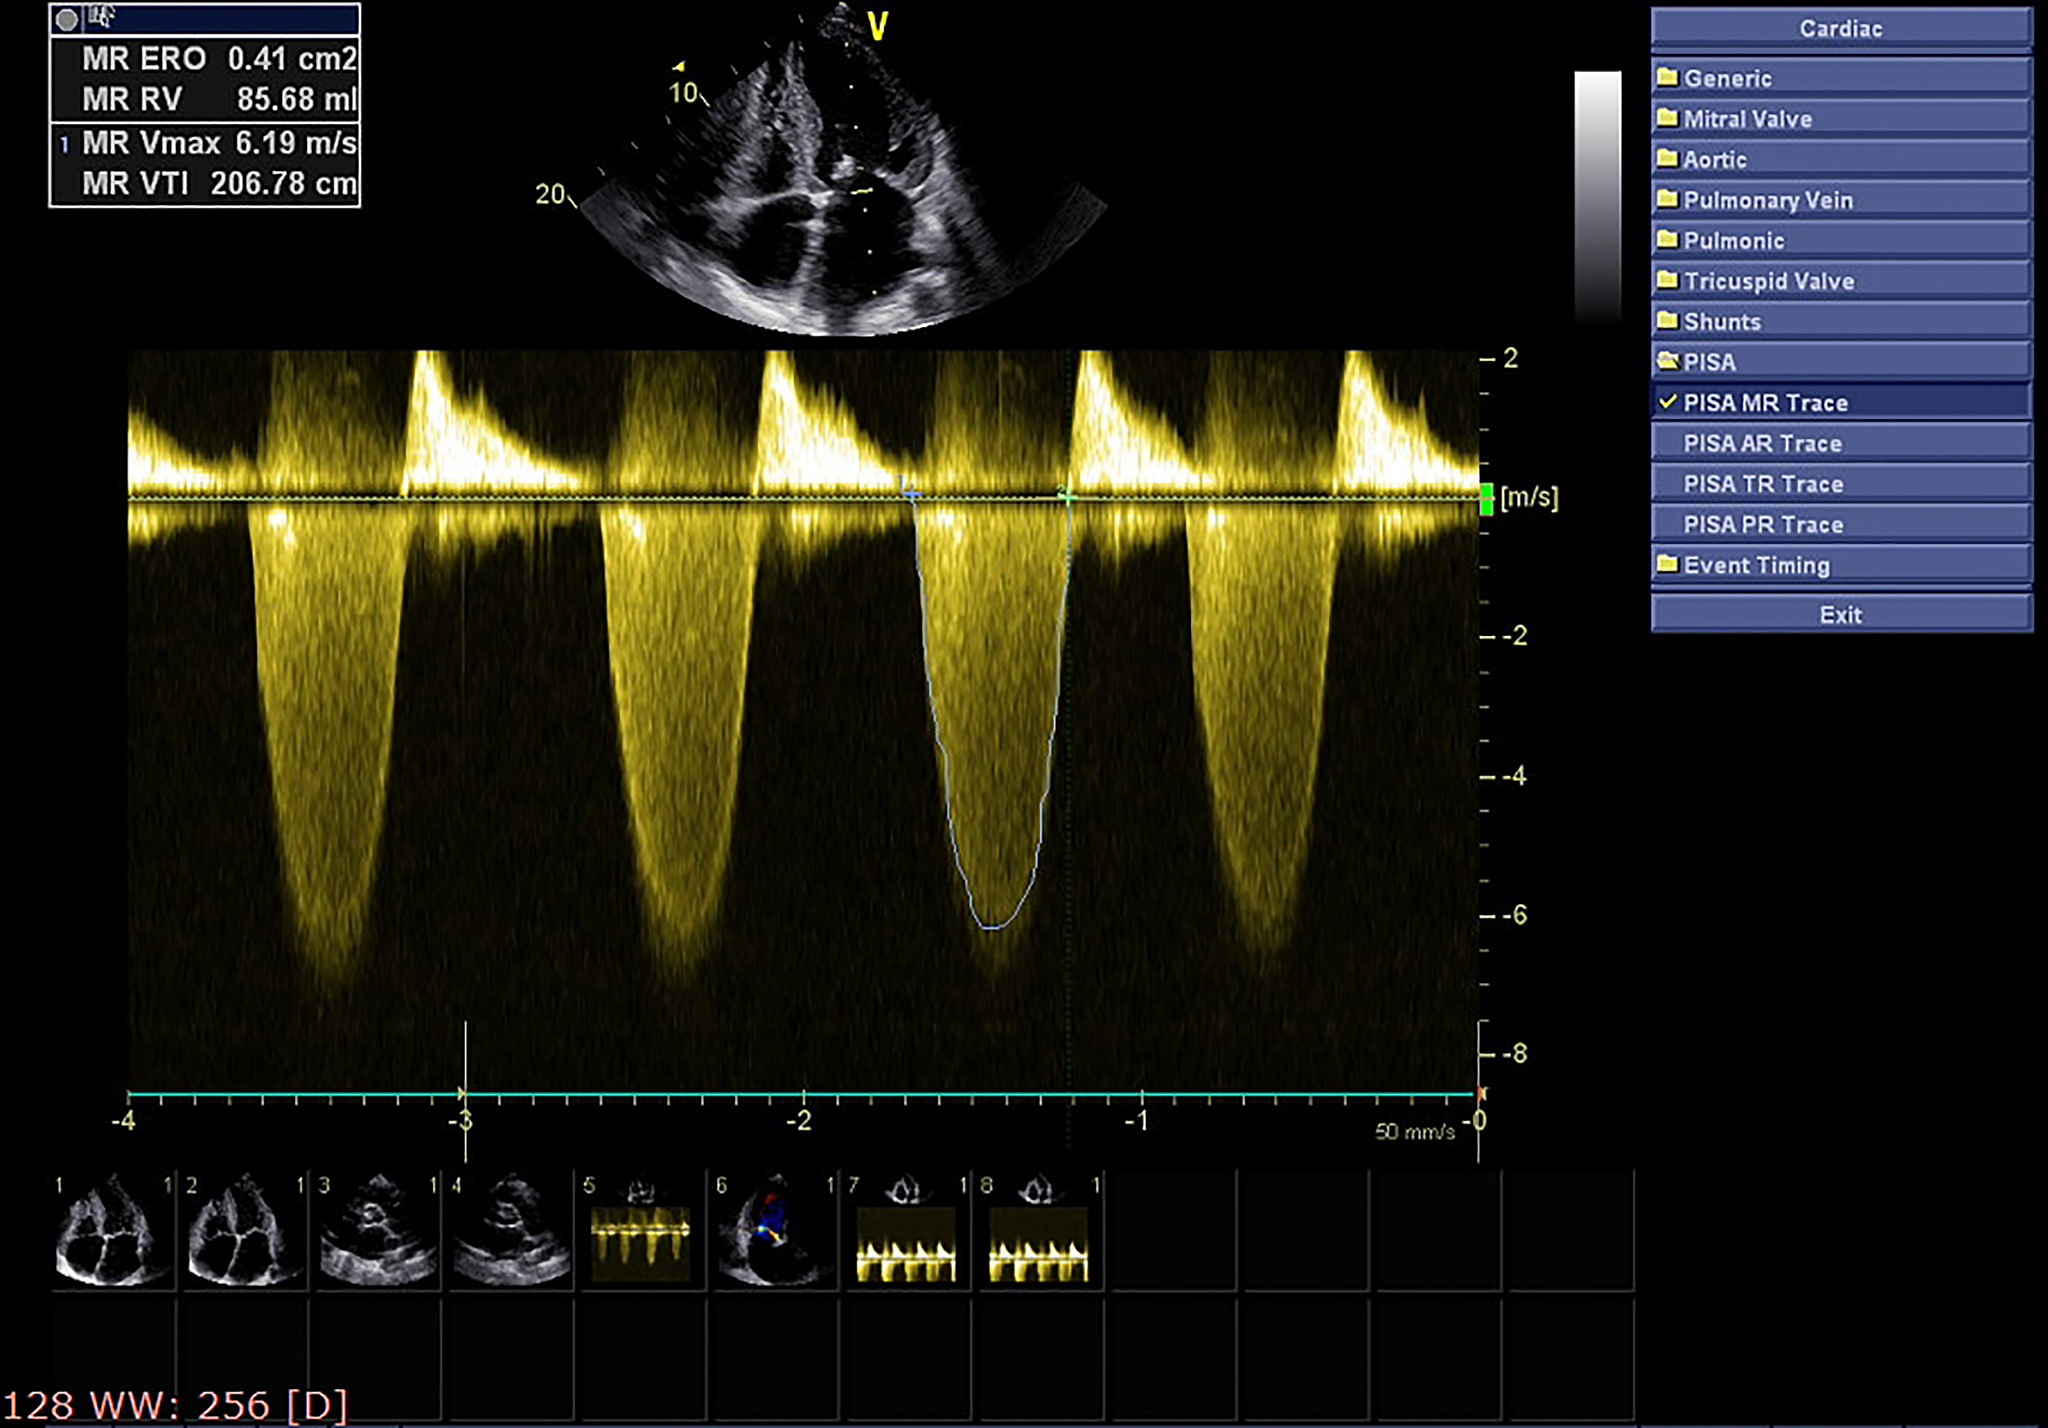Click the grayscale gradient bar
Image resolution: width=2048 pixels, height=1428 pixels.
pyautogui.click(x=1597, y=195)
